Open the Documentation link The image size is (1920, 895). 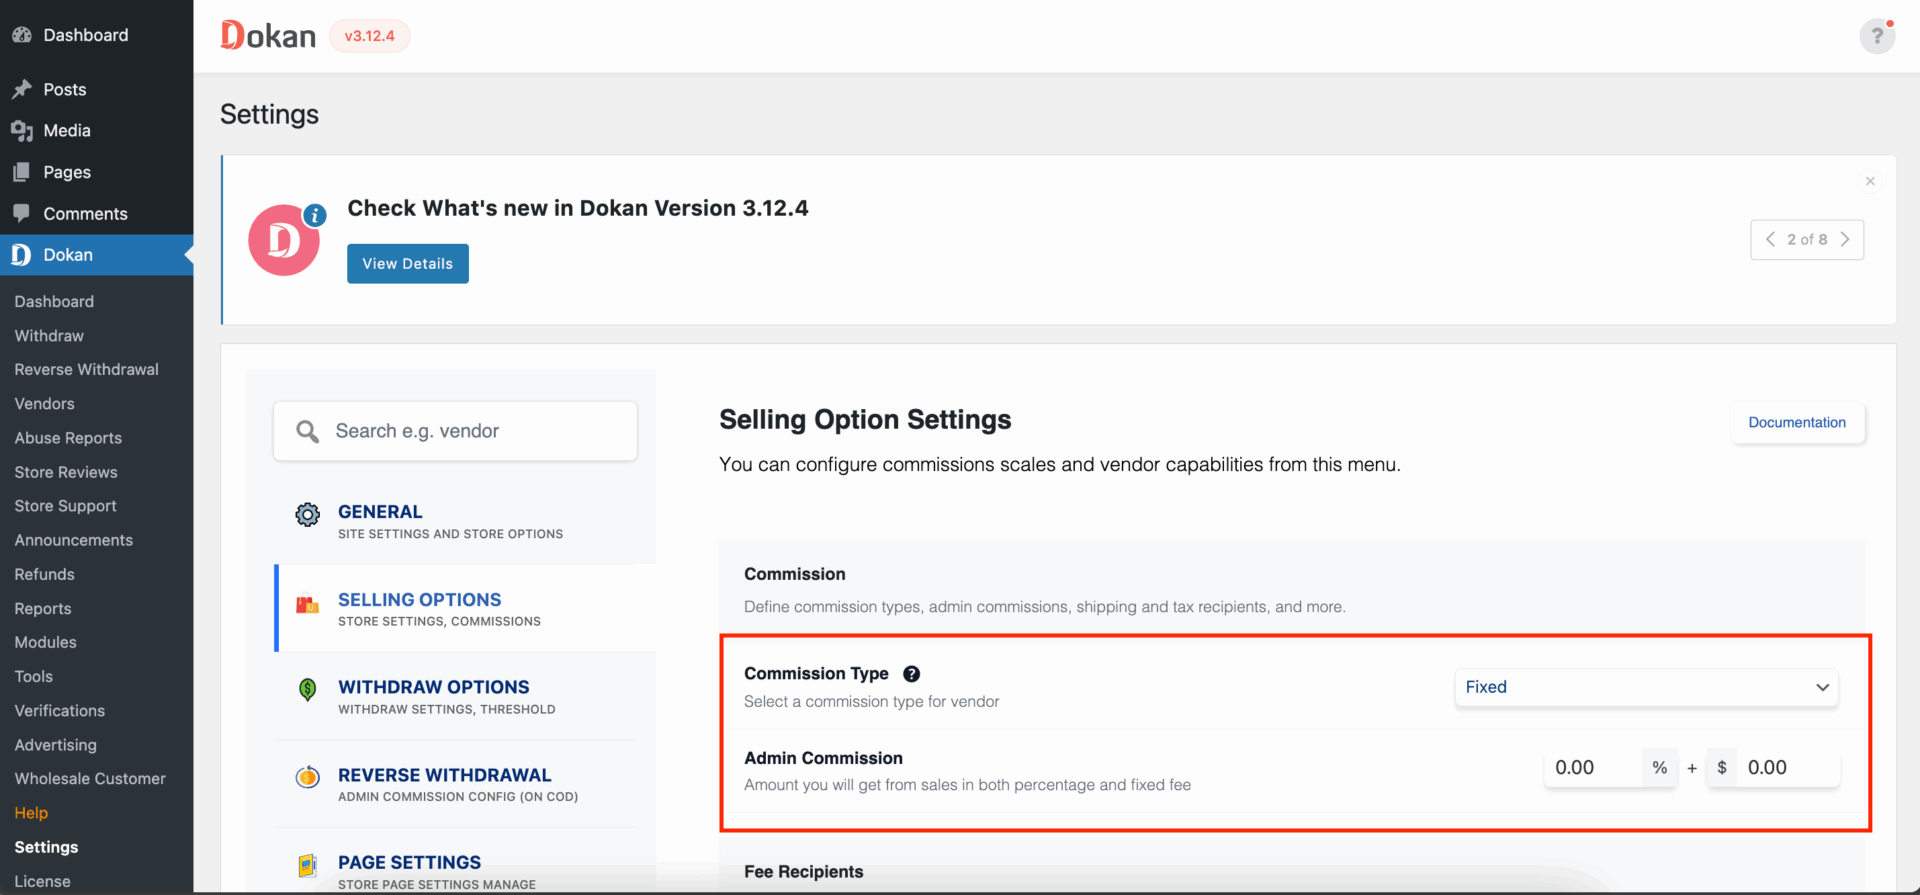click(1797, 423)
